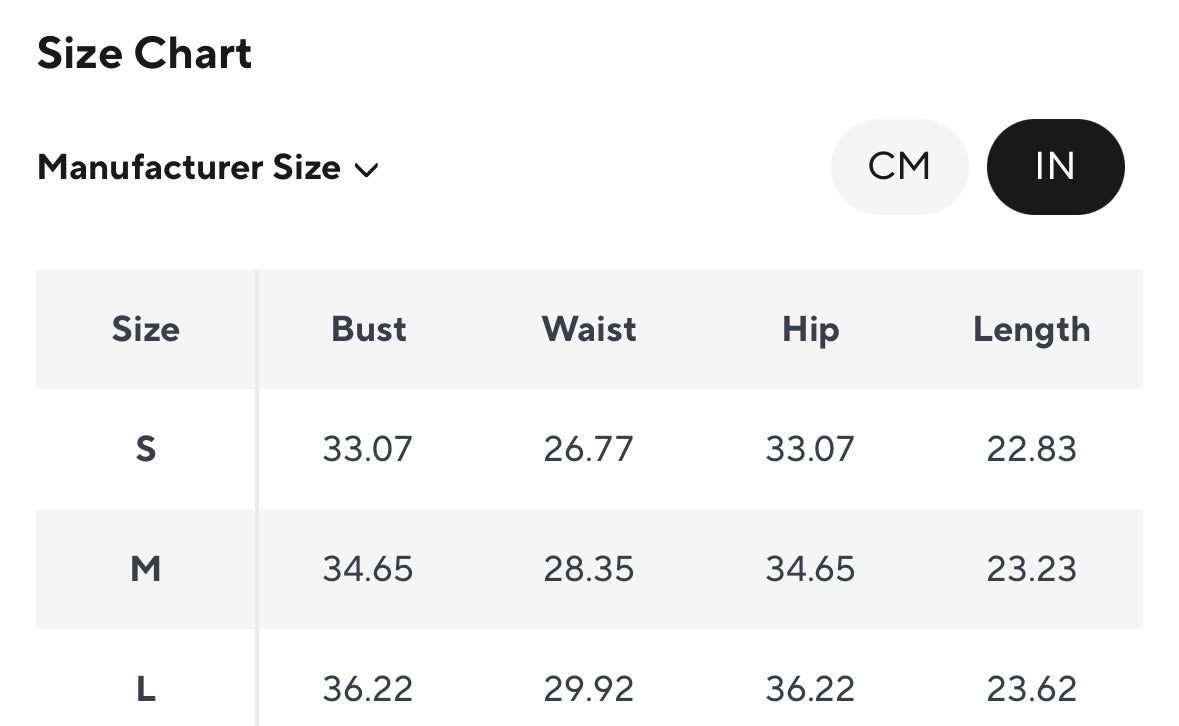Select the S size row label
This screenshot has height=726, width=1179.
(x=146, y=449)
